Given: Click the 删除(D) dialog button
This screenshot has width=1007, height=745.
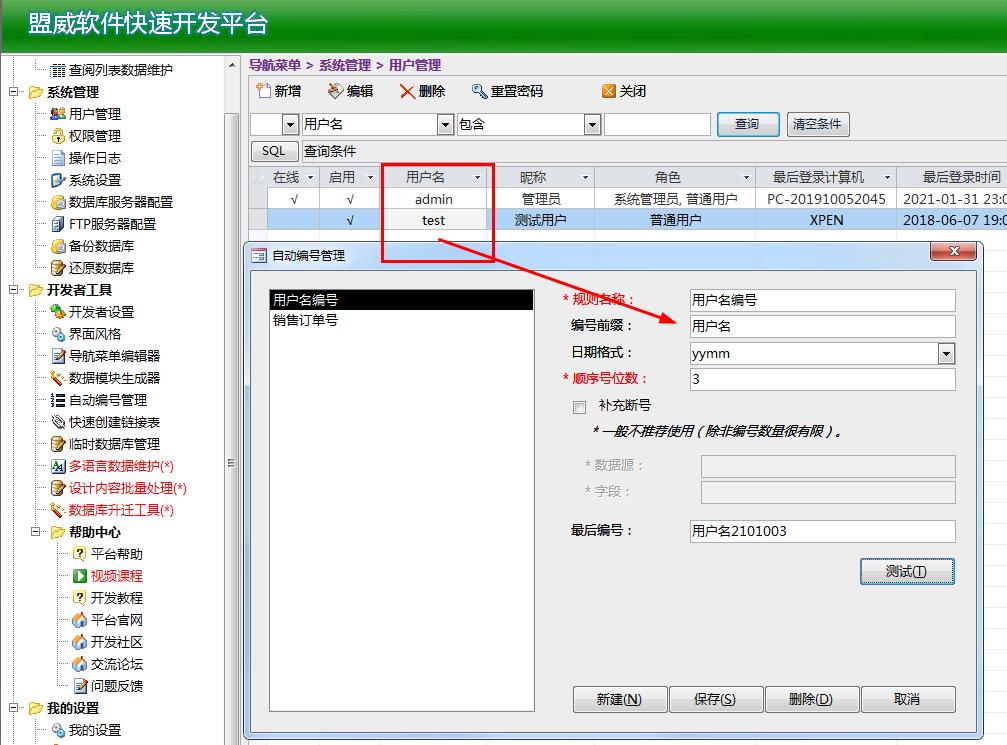Looking at the screenshot, I should click(811, 699).
